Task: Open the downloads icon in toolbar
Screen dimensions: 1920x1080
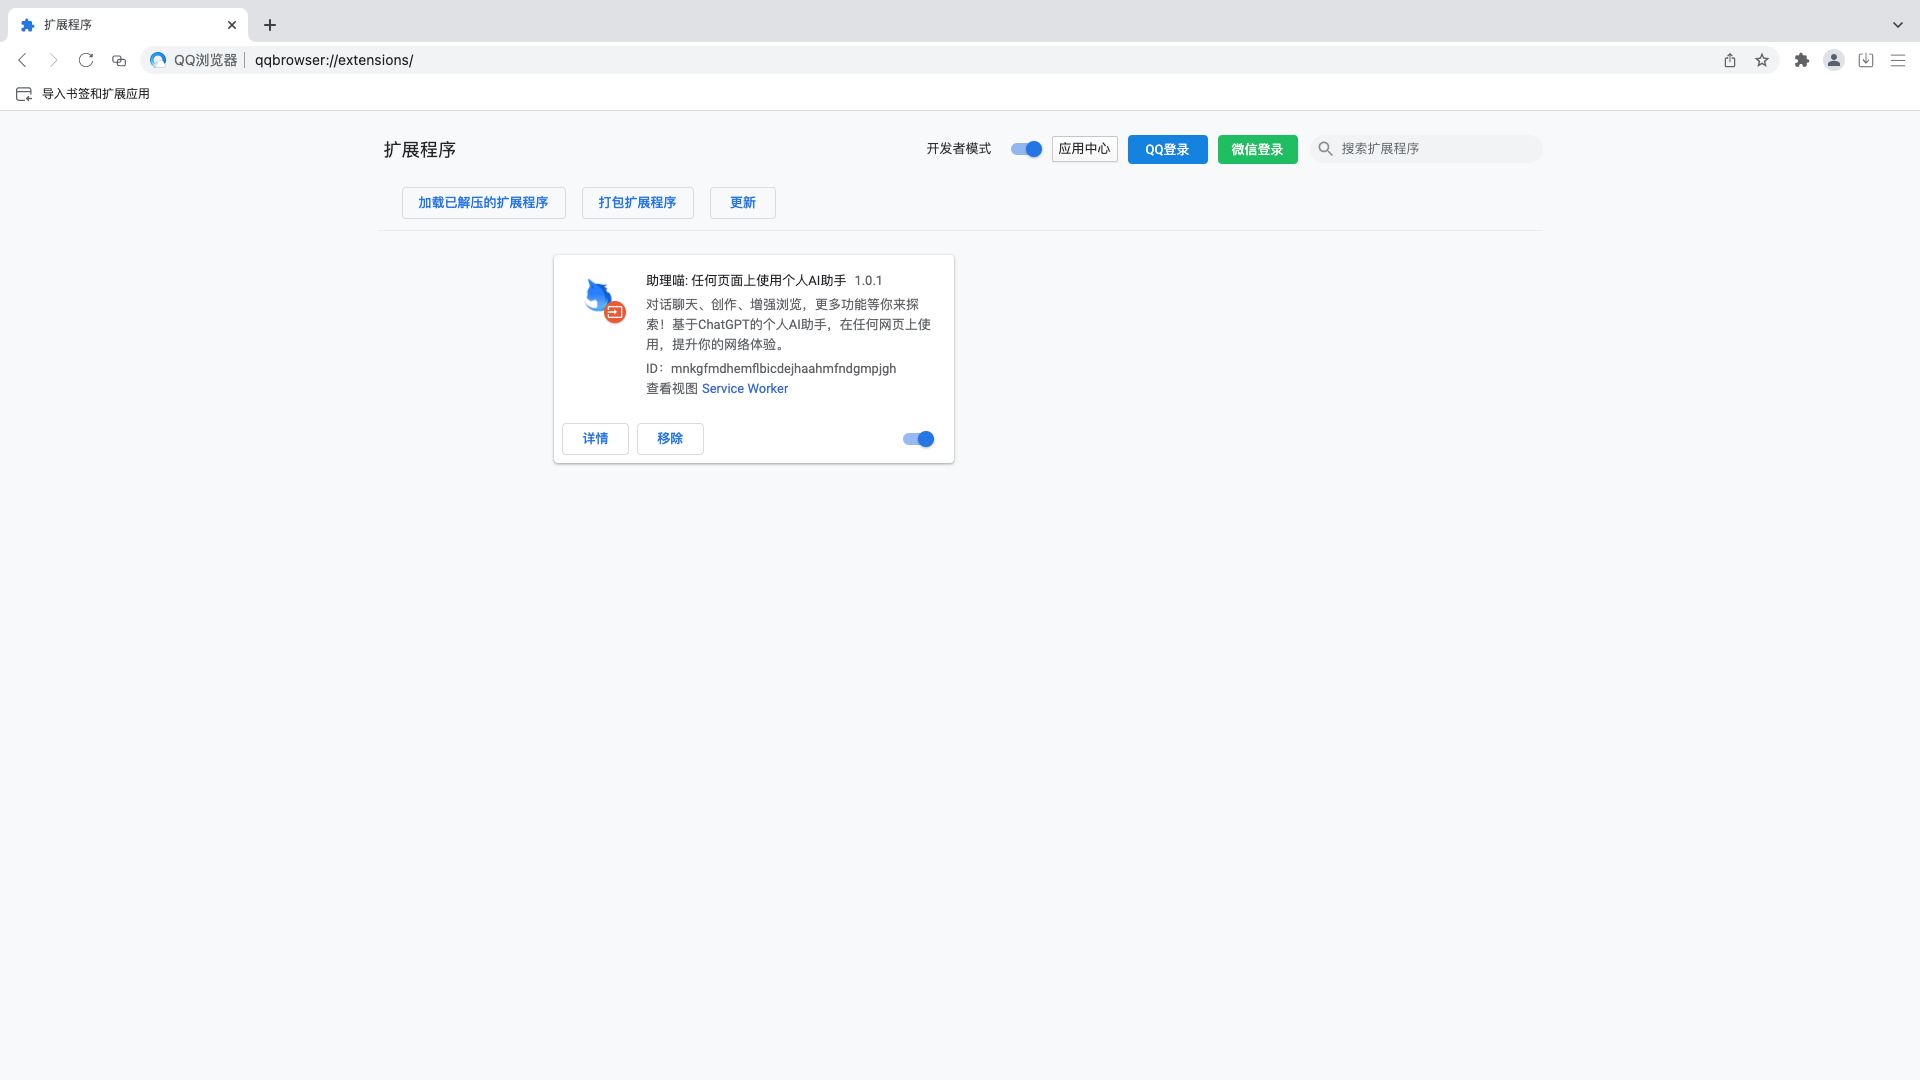Action: pos(1866,60)
